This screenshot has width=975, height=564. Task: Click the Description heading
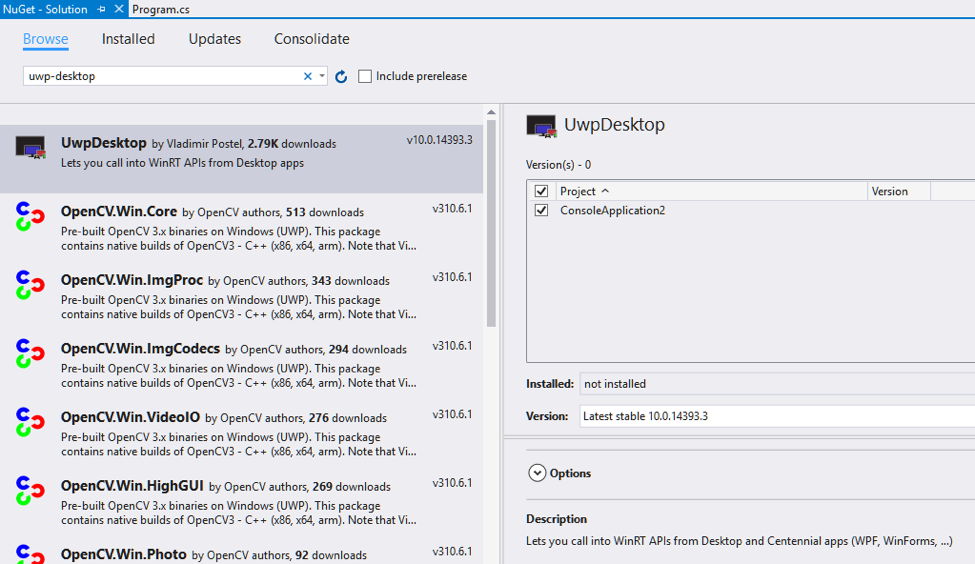(x=557, y=519)
